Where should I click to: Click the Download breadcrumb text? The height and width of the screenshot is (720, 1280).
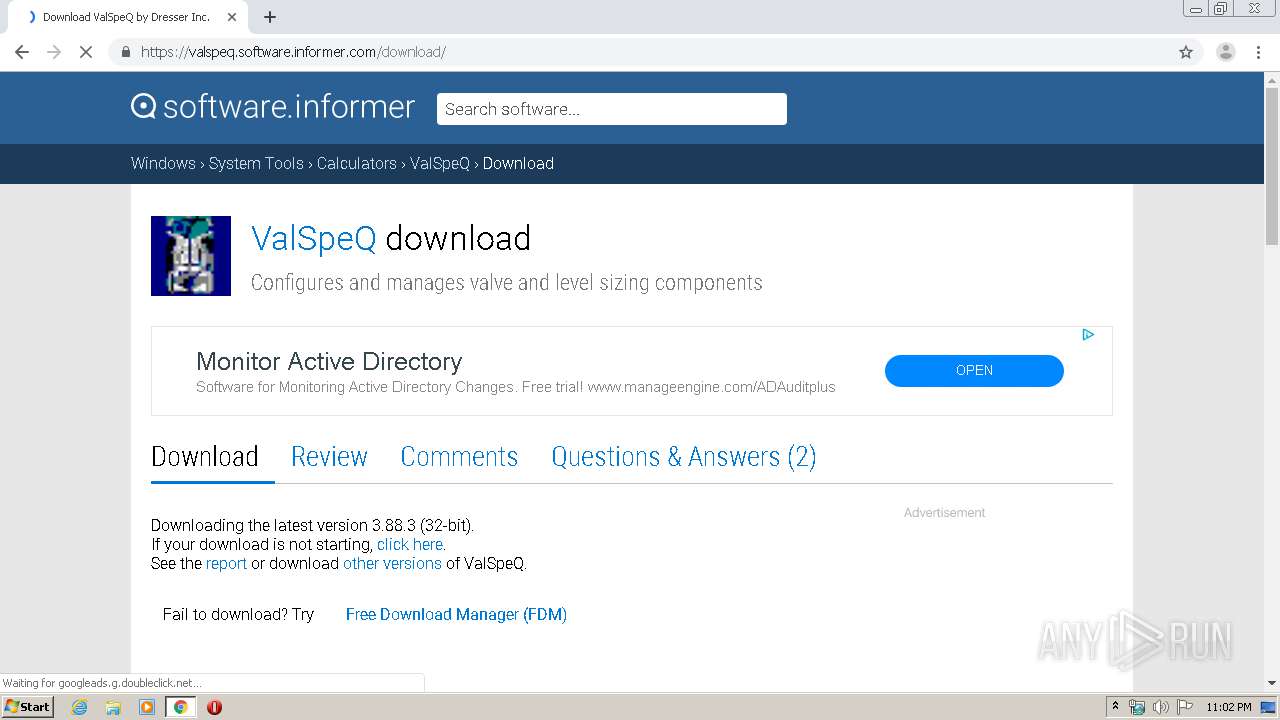pyautogui.click(x=518, y=163)
